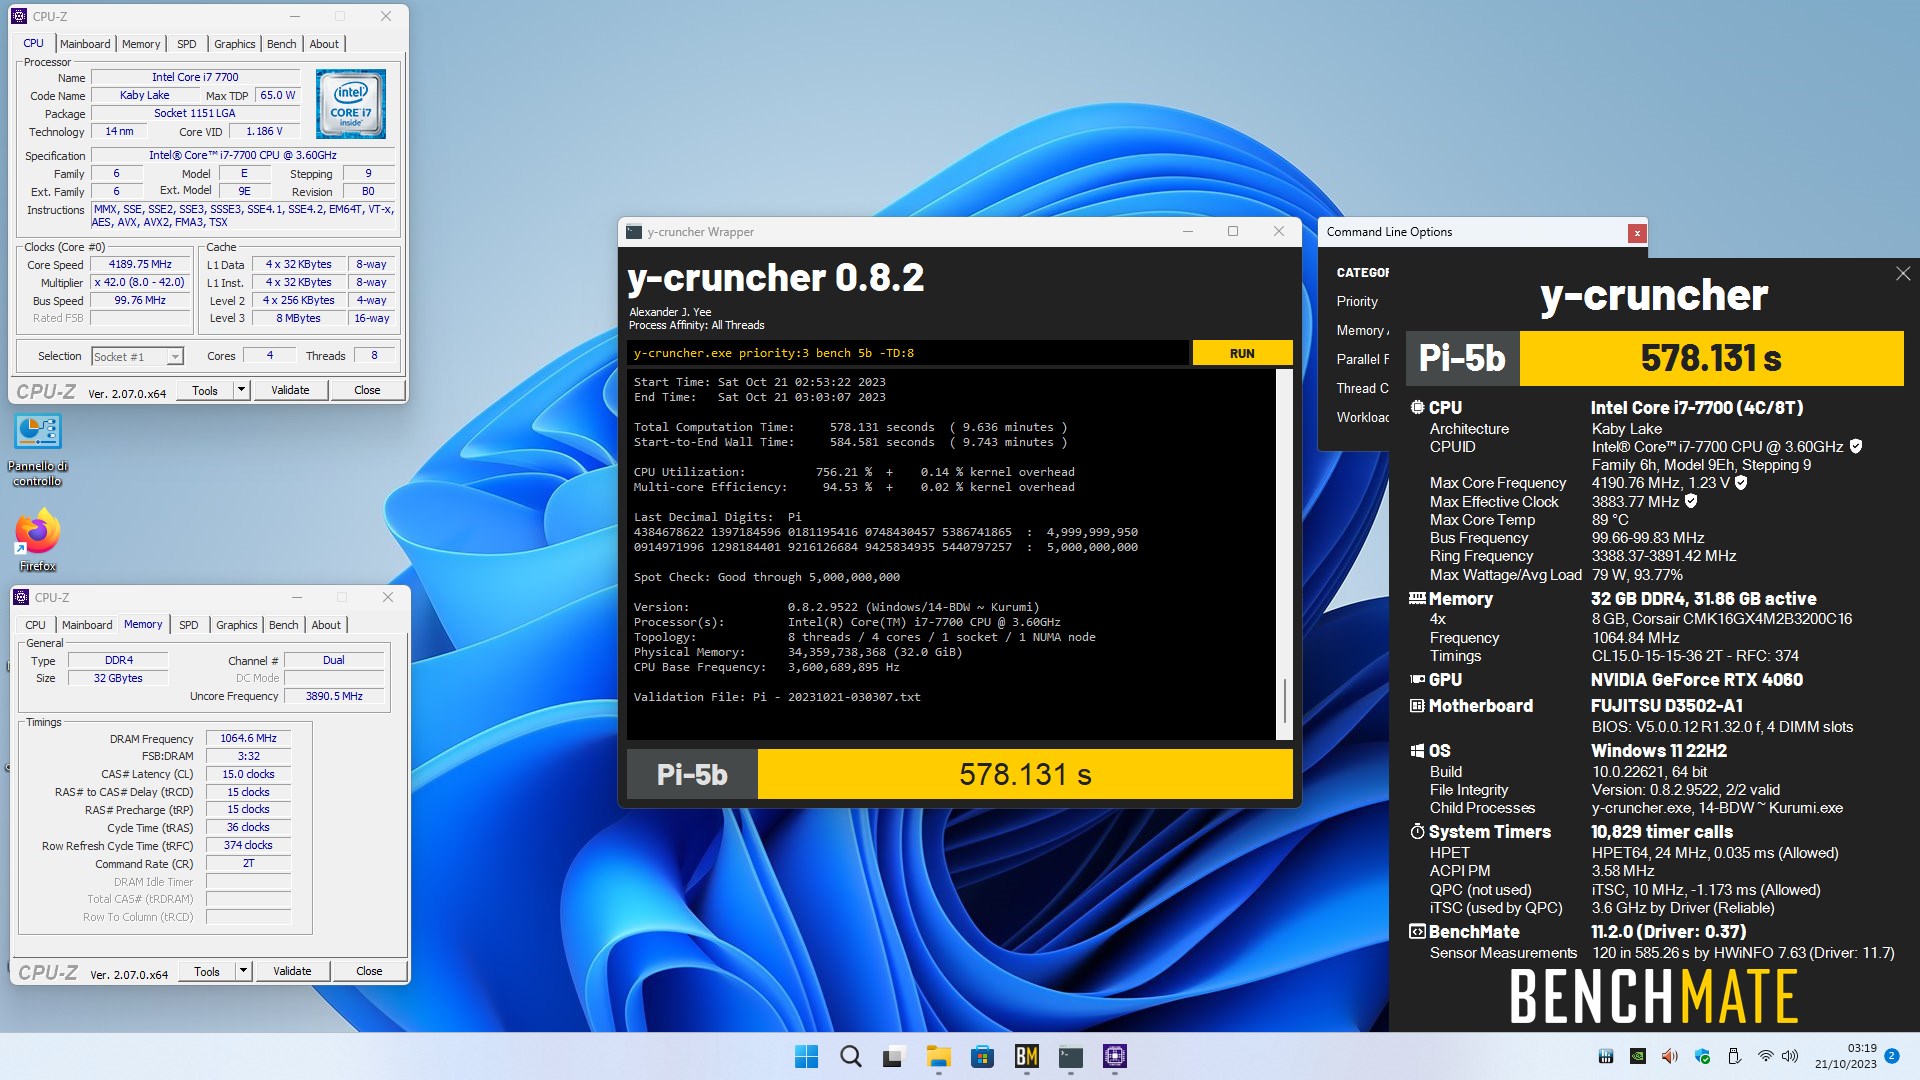Screen dimensions: 1920x1080
Task: Click Tools button in the top CPU-Z window
Action: [205, 390]
